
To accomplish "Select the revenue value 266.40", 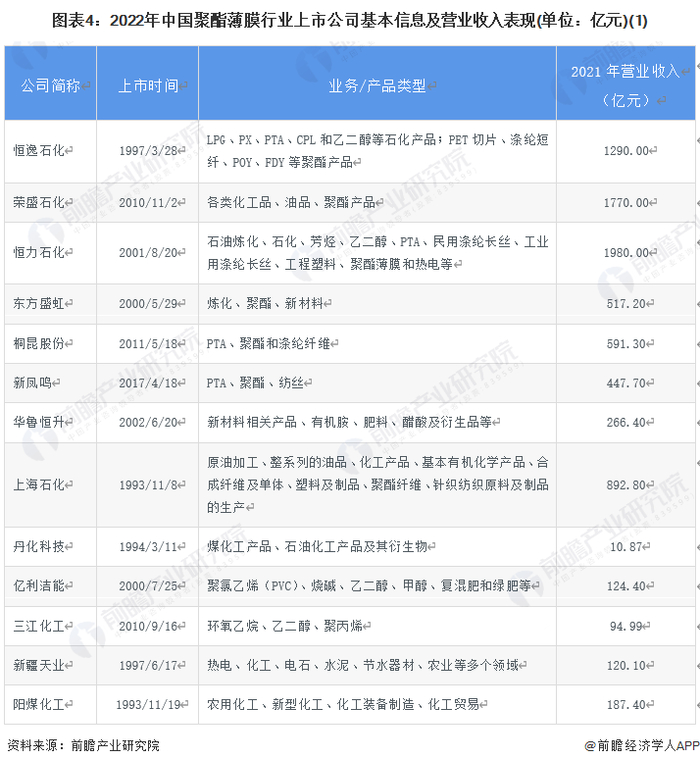I will (x=626, y=422).
